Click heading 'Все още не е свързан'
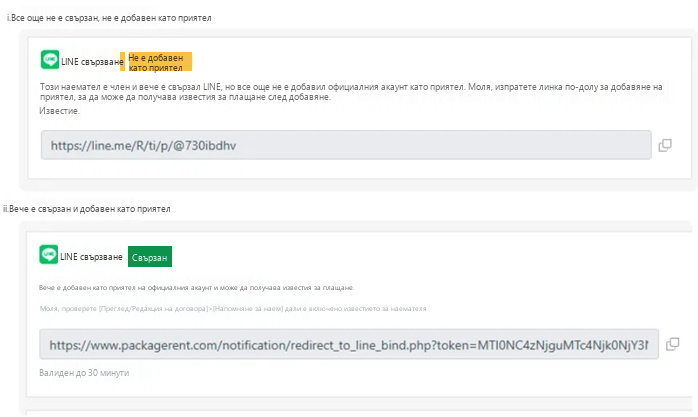698x417 pixels. click(109, 18)
